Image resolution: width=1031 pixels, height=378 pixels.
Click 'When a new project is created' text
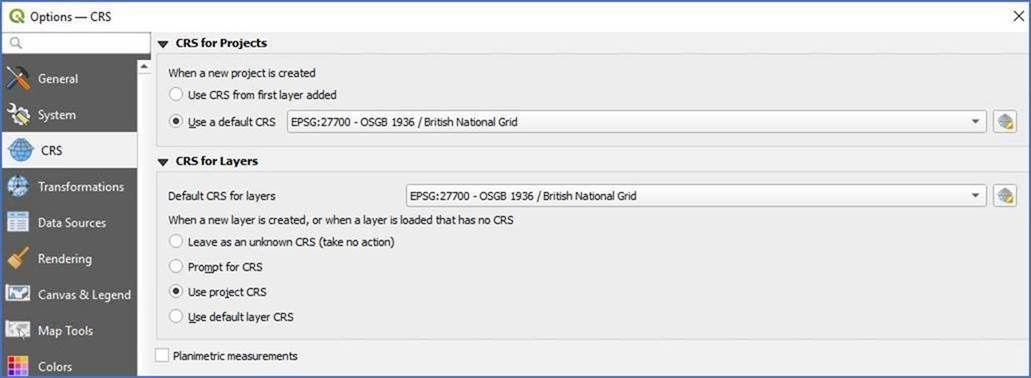[242, 73]
